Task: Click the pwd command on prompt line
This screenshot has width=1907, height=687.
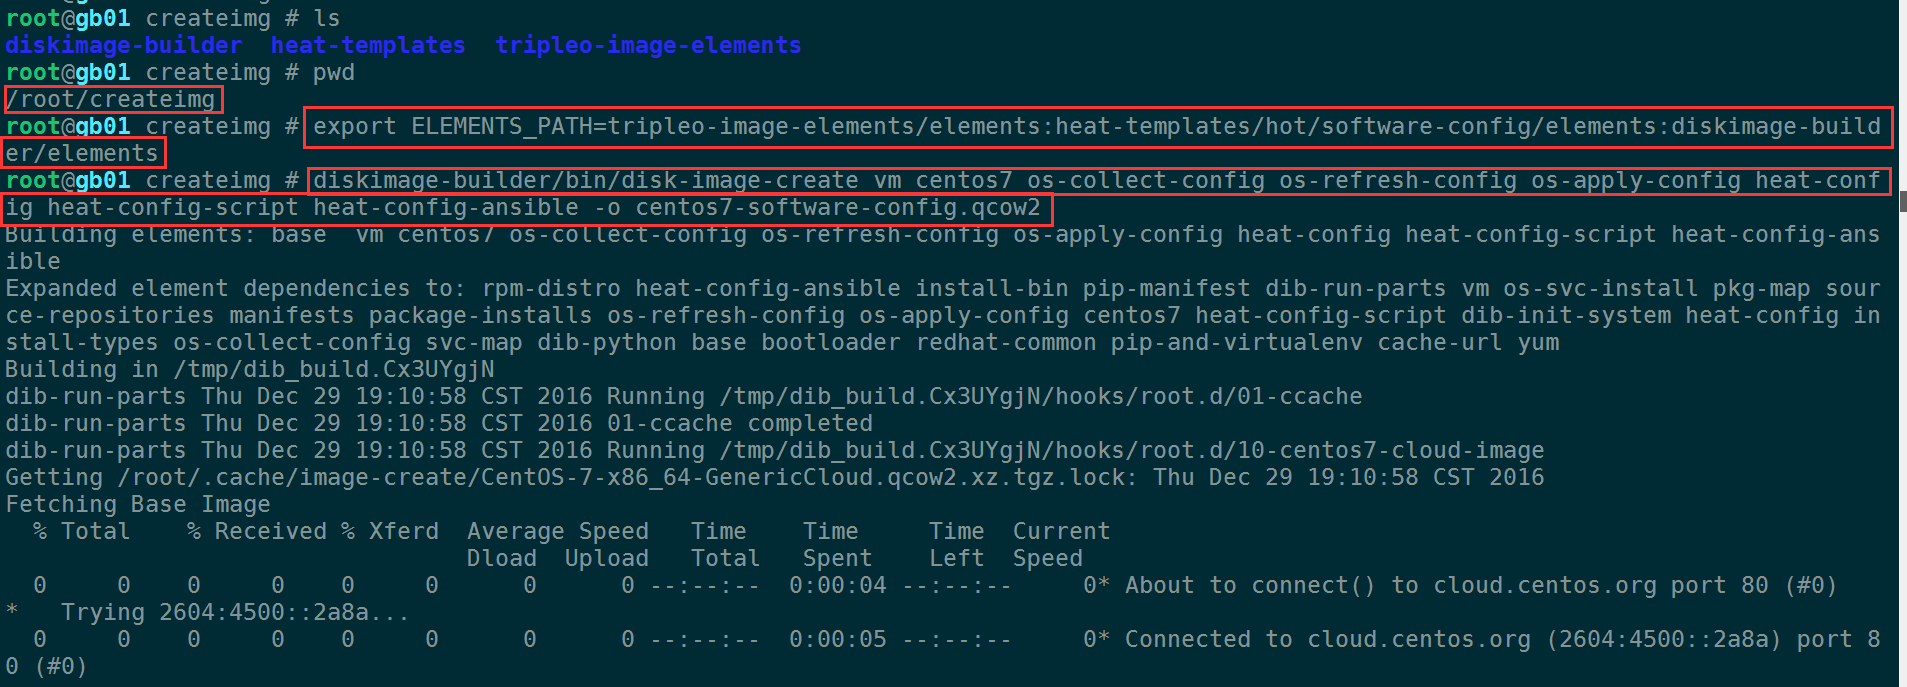Action: click(x=333, y=72)
